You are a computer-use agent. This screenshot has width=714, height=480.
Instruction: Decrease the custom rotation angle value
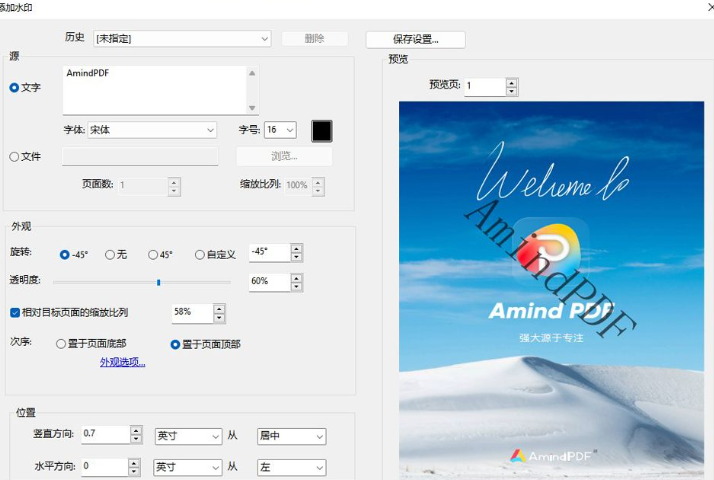click(296, 257)
